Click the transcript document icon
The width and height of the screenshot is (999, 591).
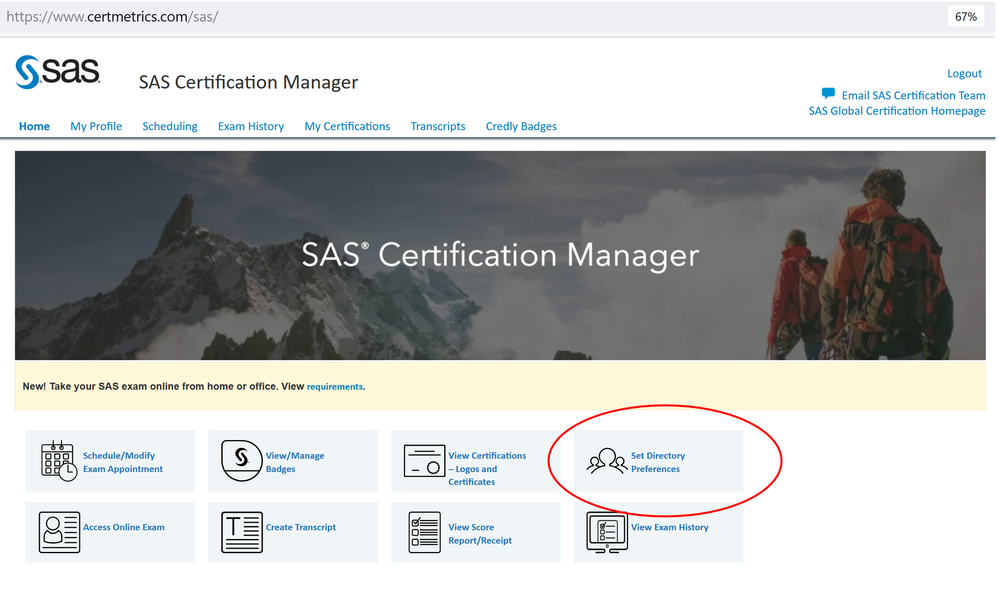tap(242, 532)
